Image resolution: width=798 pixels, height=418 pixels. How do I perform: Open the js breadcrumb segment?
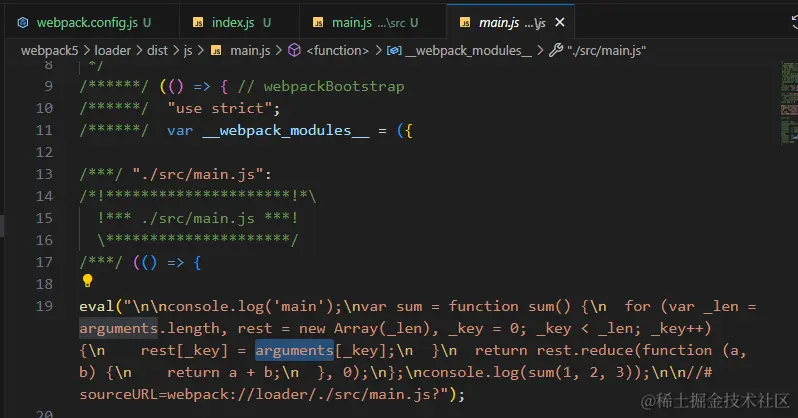tap(188, 50)
